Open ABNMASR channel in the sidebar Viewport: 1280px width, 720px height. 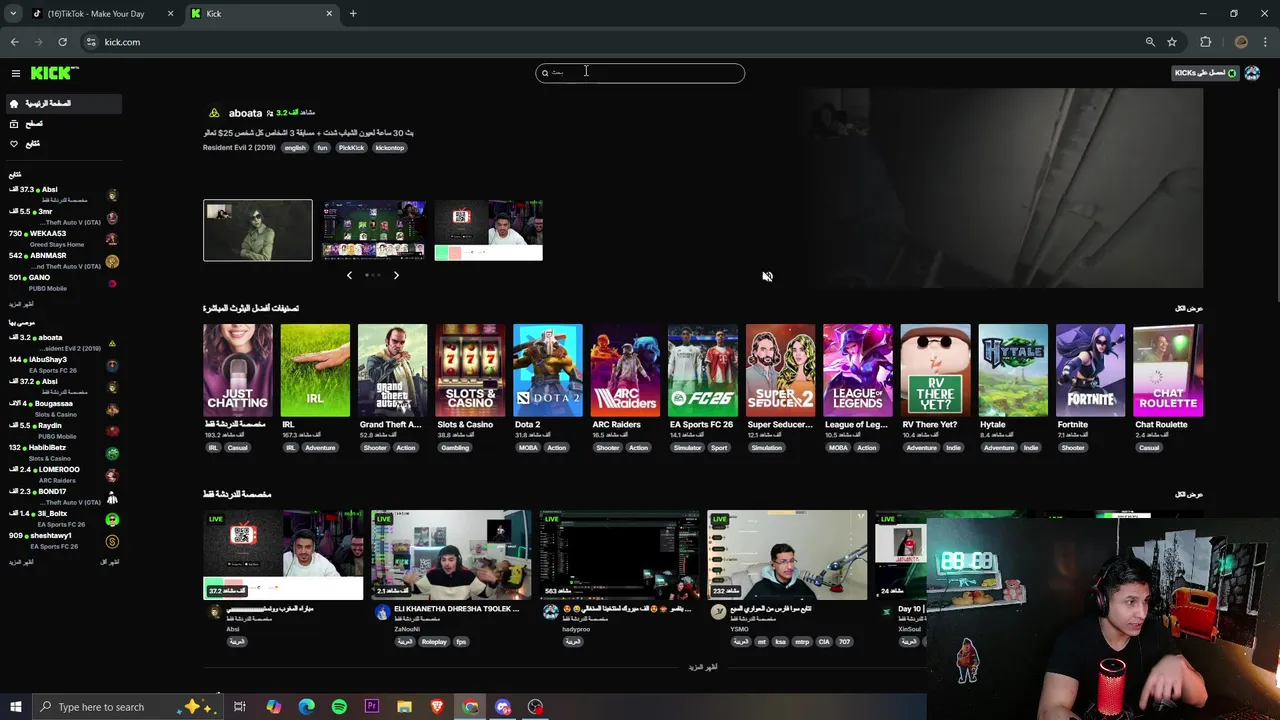[x=62, y=261]
